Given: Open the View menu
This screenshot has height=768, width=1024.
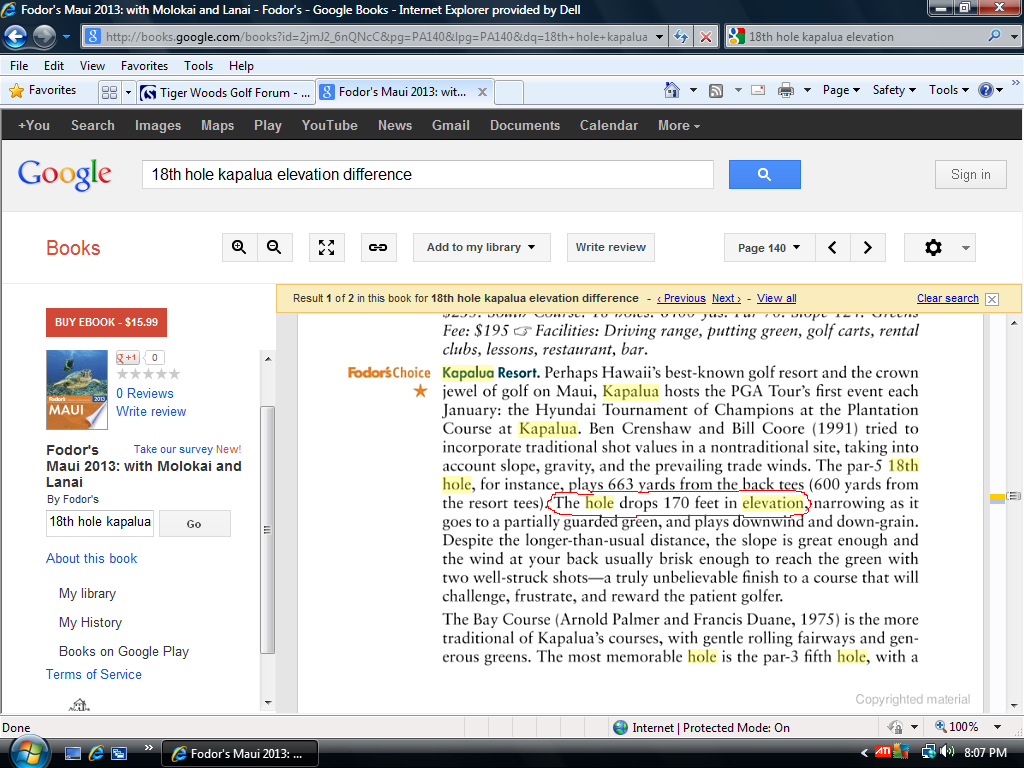Looking at the screenshot, I should (x=92, y=66).
